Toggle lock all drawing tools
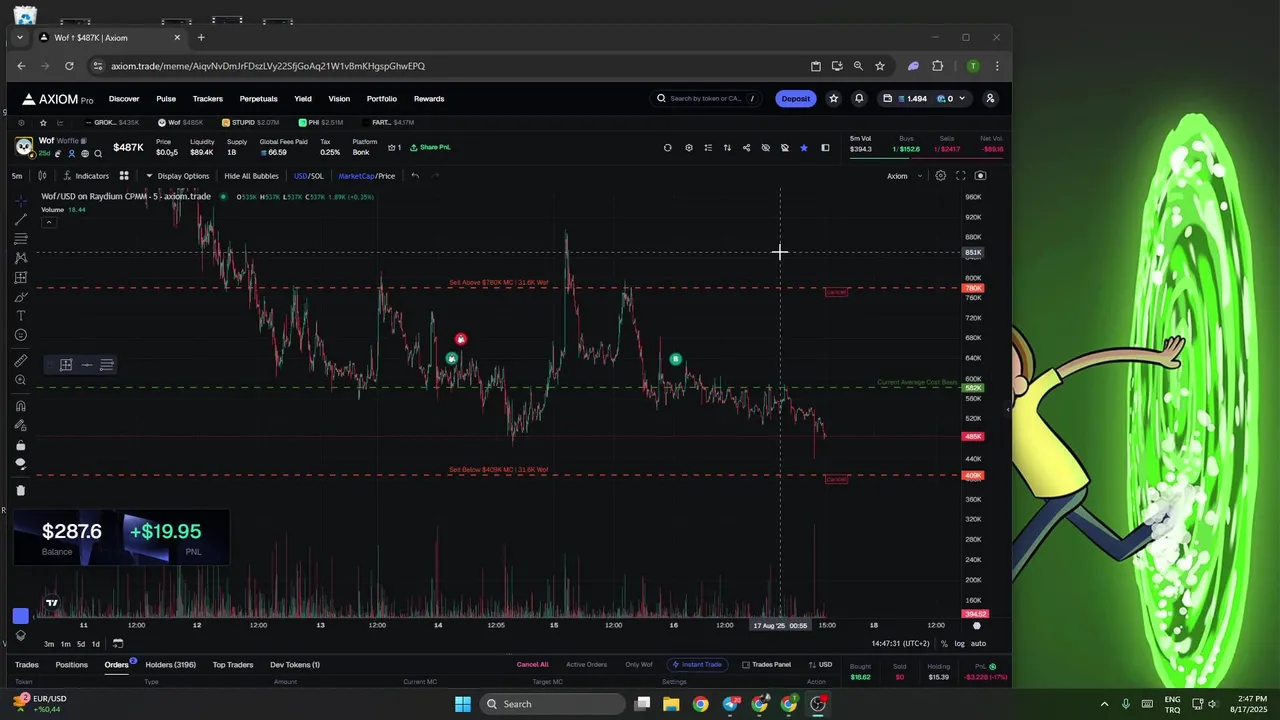Screen dimensions: 1280x720 click(x=20, y=445)
